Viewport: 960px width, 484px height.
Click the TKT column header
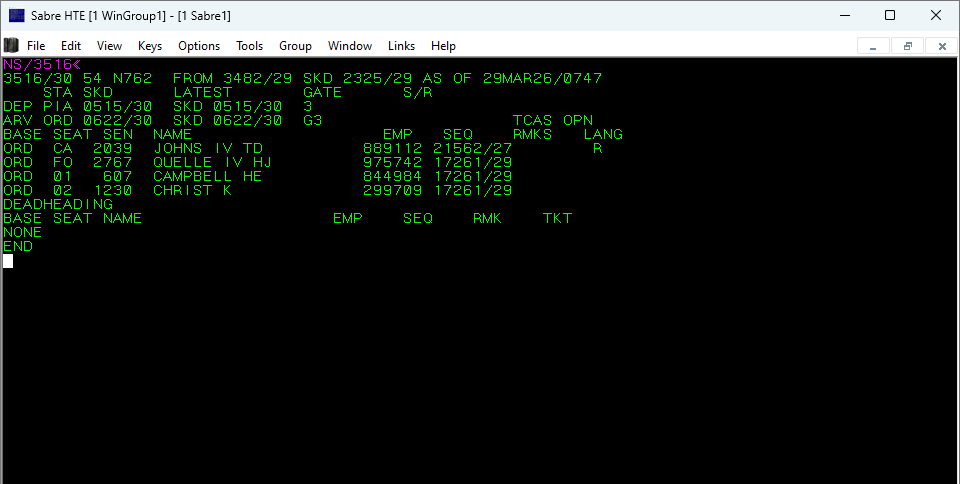558,218
